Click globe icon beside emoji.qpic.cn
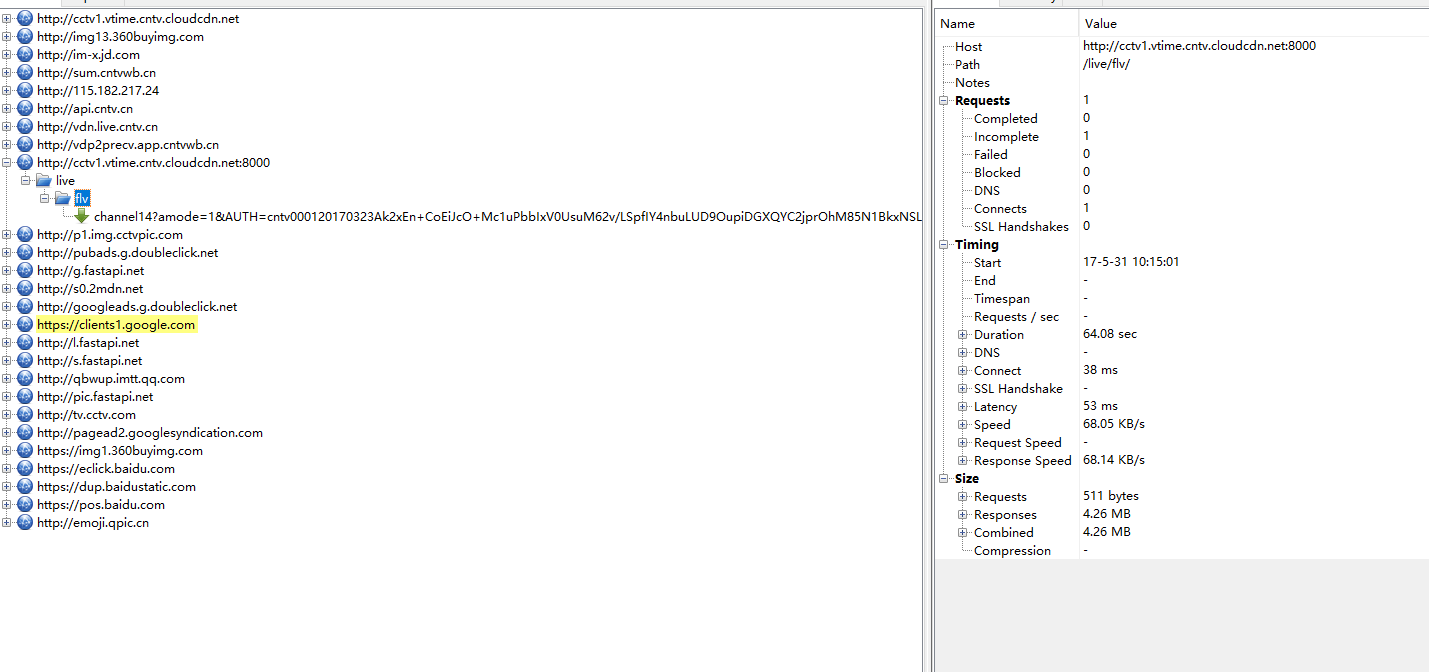Image resolution: width=1429 pixels, height=672 pixels. coord(25,523)
